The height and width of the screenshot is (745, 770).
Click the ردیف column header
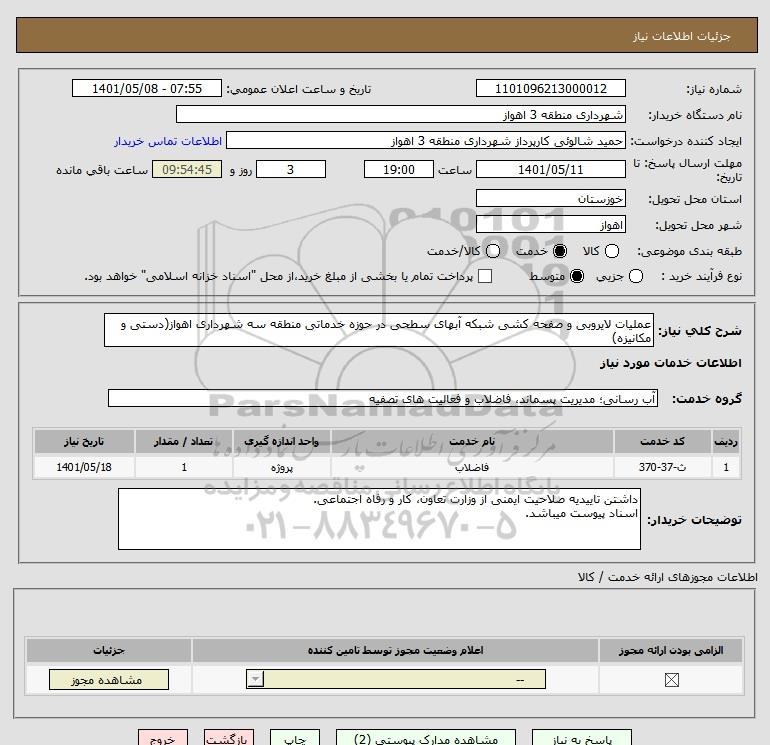pyautogui.click(x=726, y=441)
